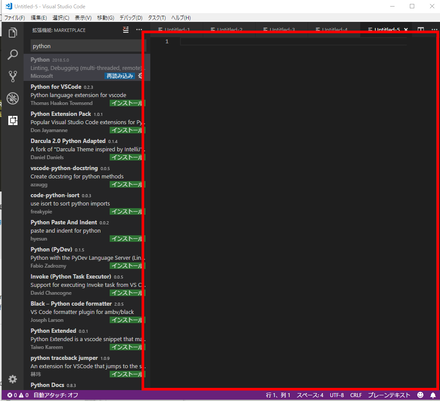Open Python Paste And Indent details
Viewport: 440px width, 401px height.
pos(87,230)
